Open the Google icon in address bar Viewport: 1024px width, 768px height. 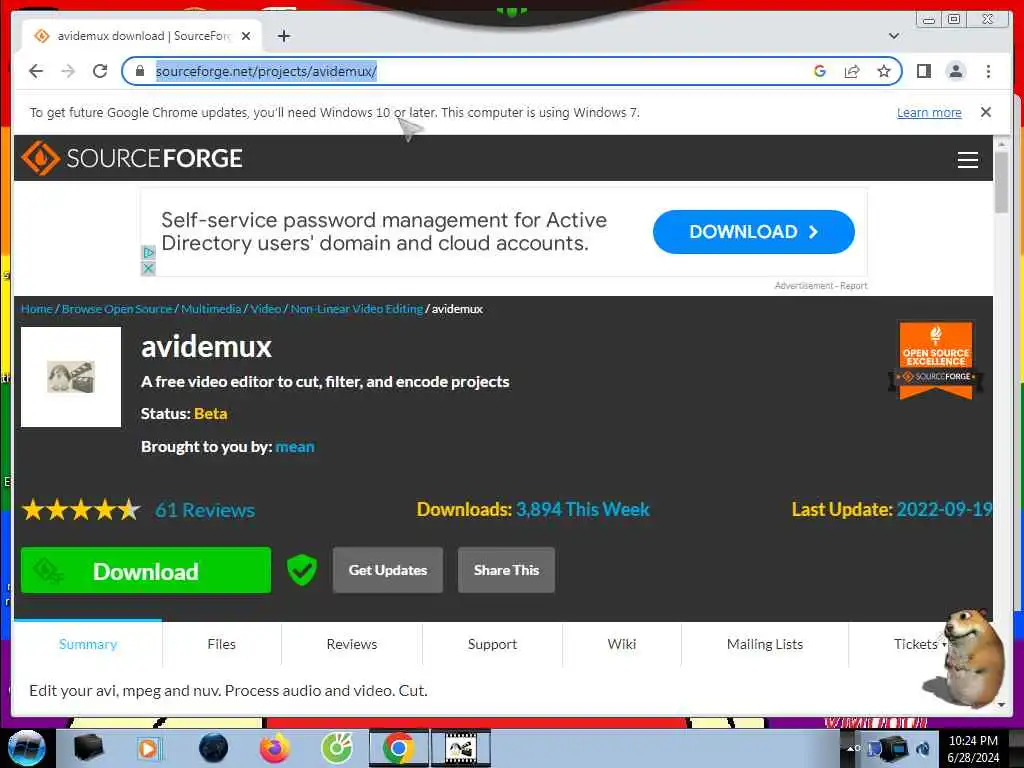coord(820,71)
